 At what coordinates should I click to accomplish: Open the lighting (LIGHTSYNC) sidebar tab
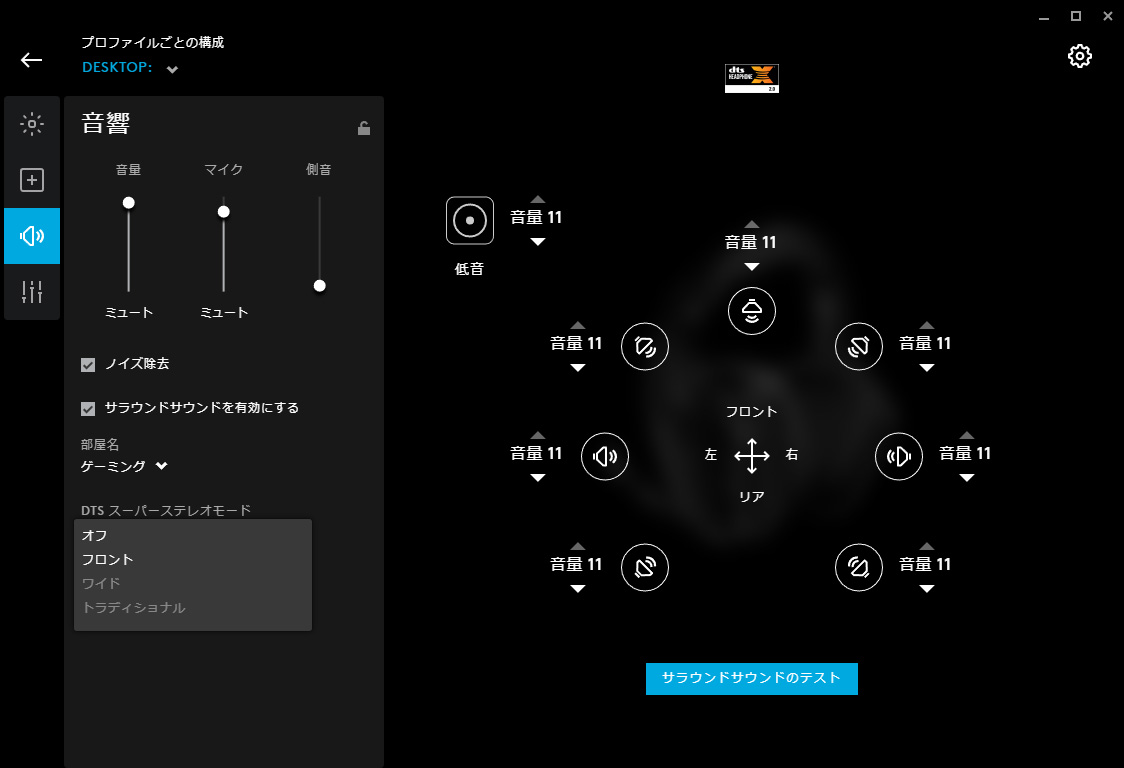click(32, 124)
